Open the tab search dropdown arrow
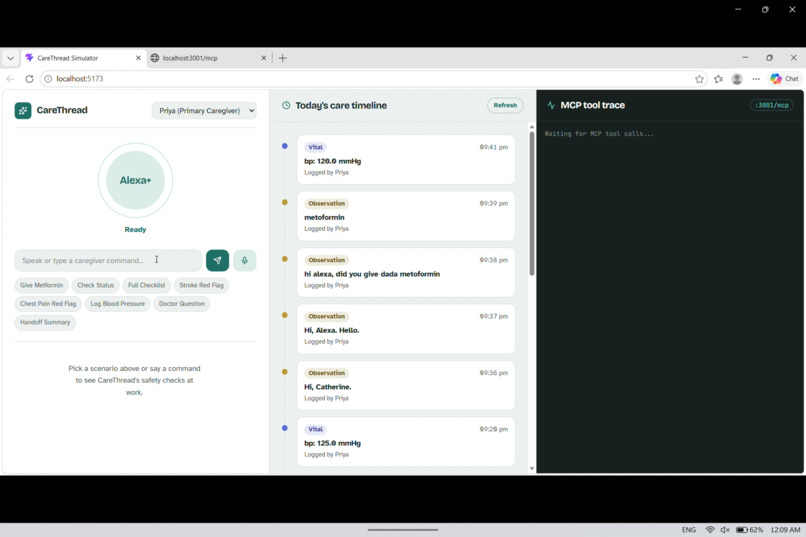Viewport: 806px width, 537px height. coord(10,58)
